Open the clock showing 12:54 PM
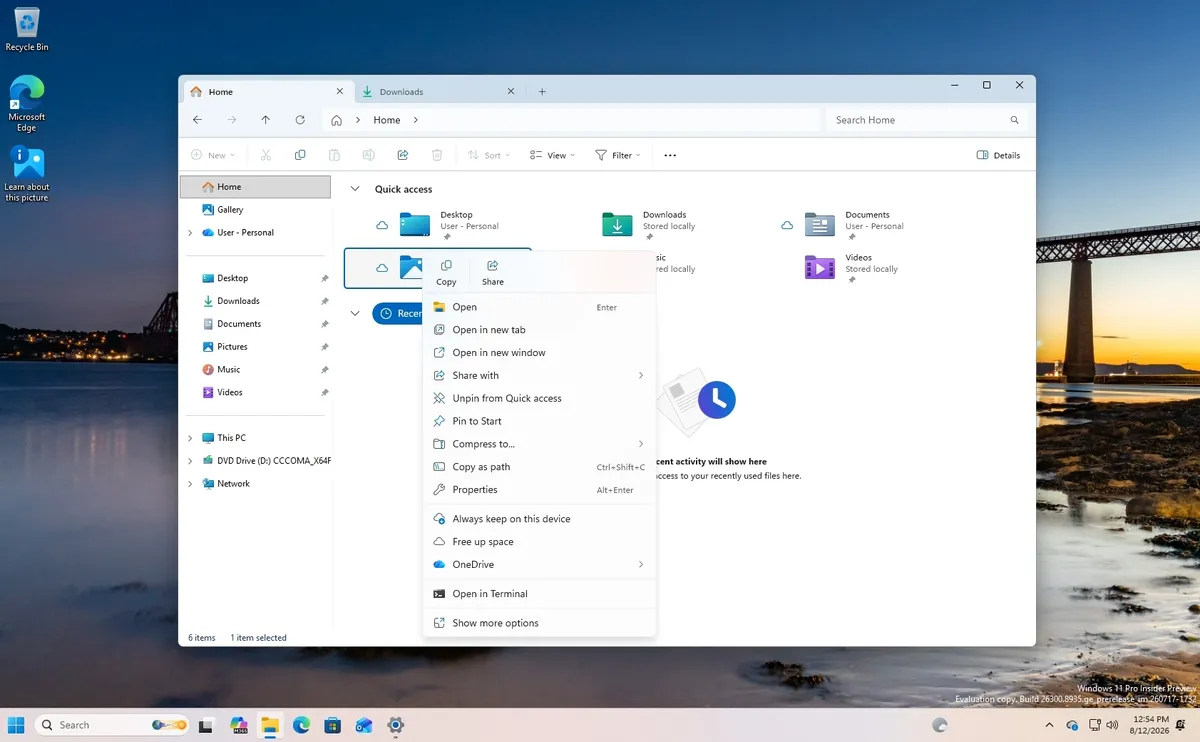Screen dimensions: 1200x742 [x=1148, y=725]
